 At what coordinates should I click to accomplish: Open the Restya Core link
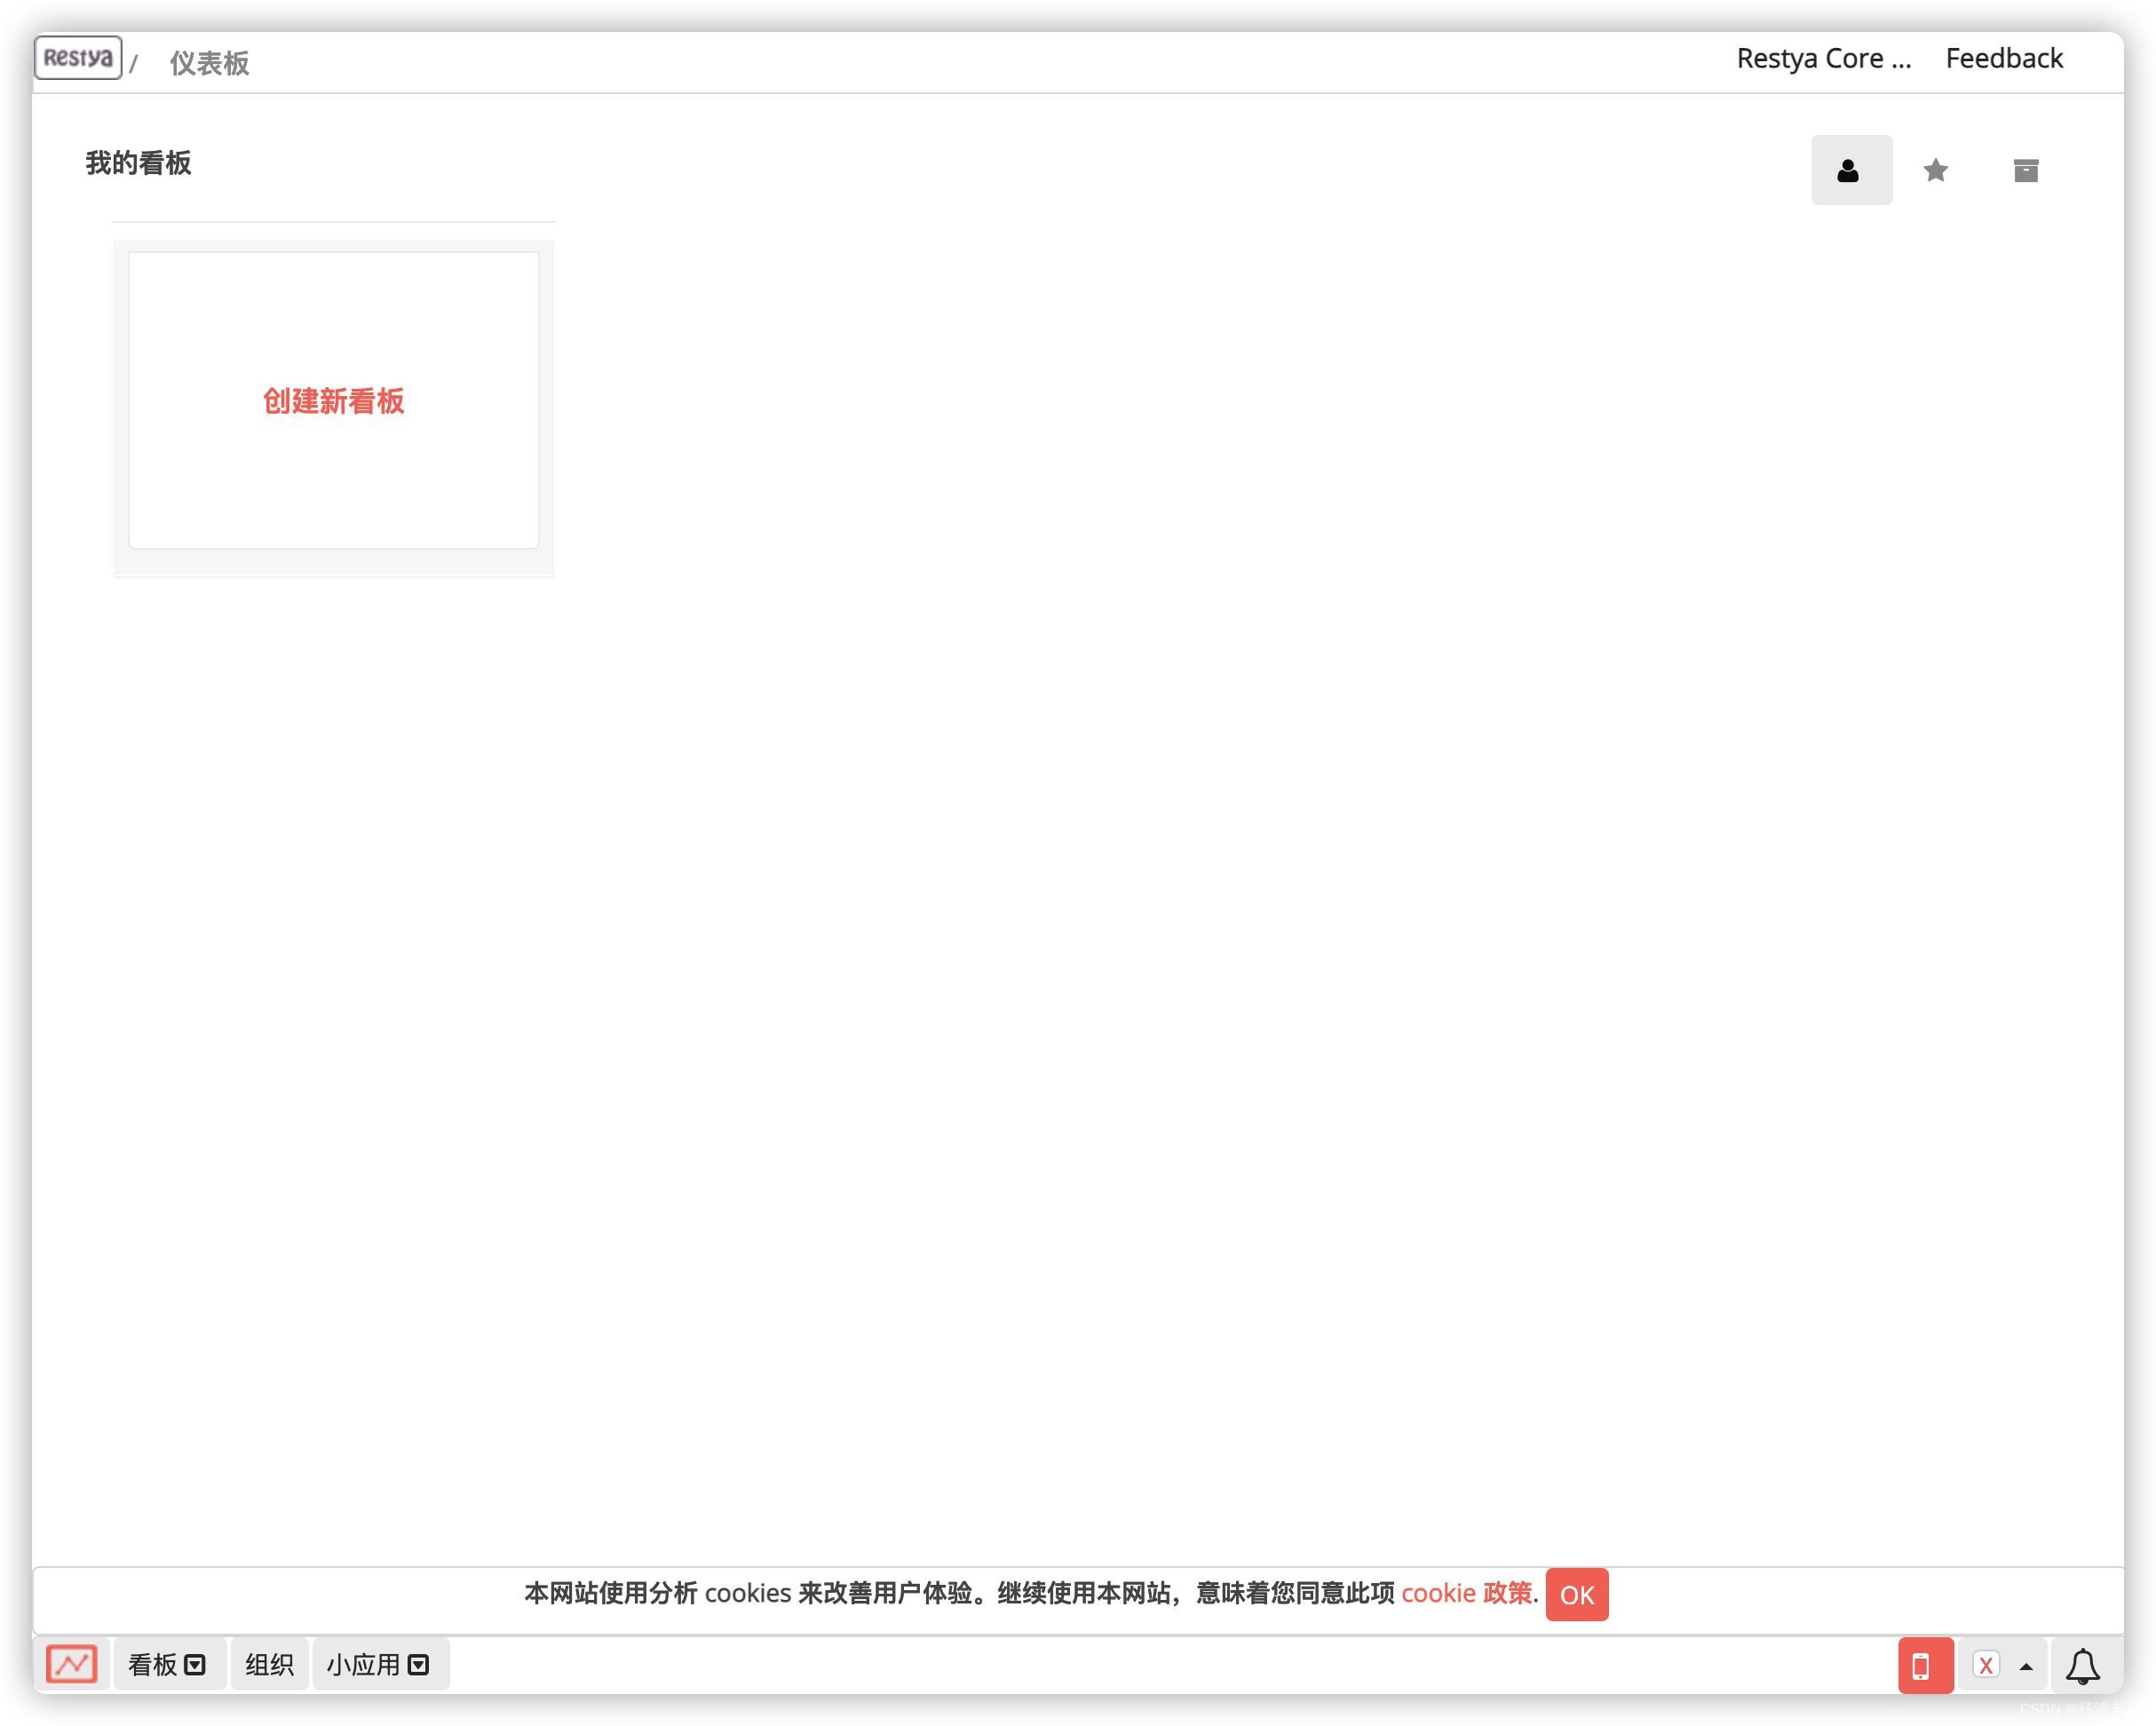click(1823, 59)
